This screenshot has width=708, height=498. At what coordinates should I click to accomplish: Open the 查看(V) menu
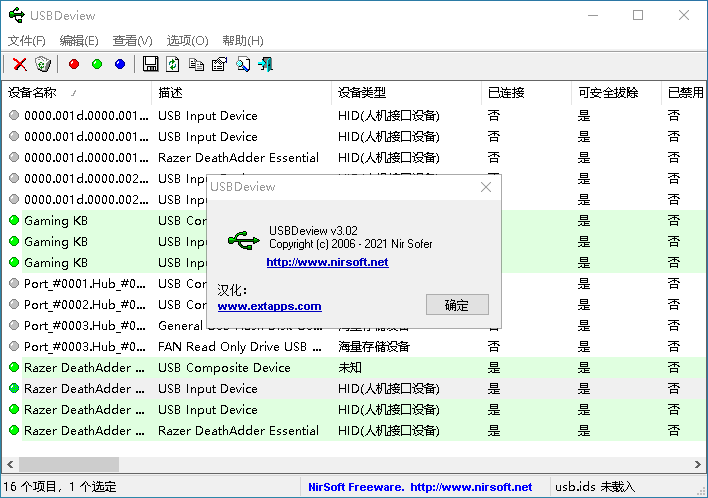click(x=132, y=41)
